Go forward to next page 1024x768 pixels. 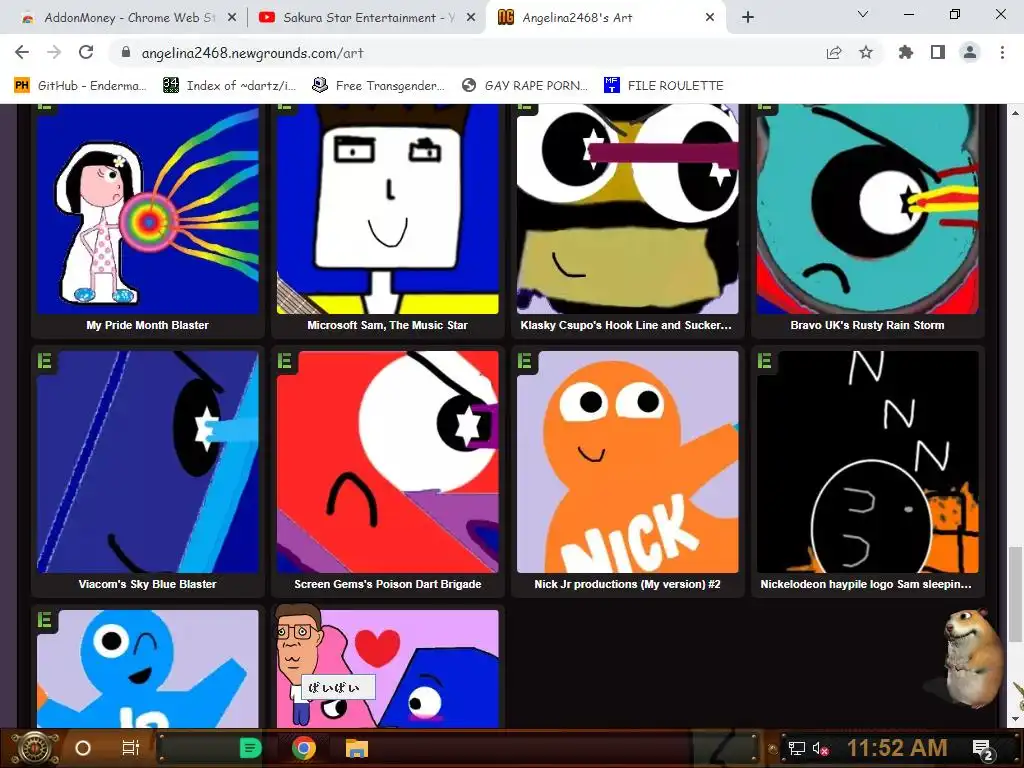pyautogui.click(x=54, y=52)
